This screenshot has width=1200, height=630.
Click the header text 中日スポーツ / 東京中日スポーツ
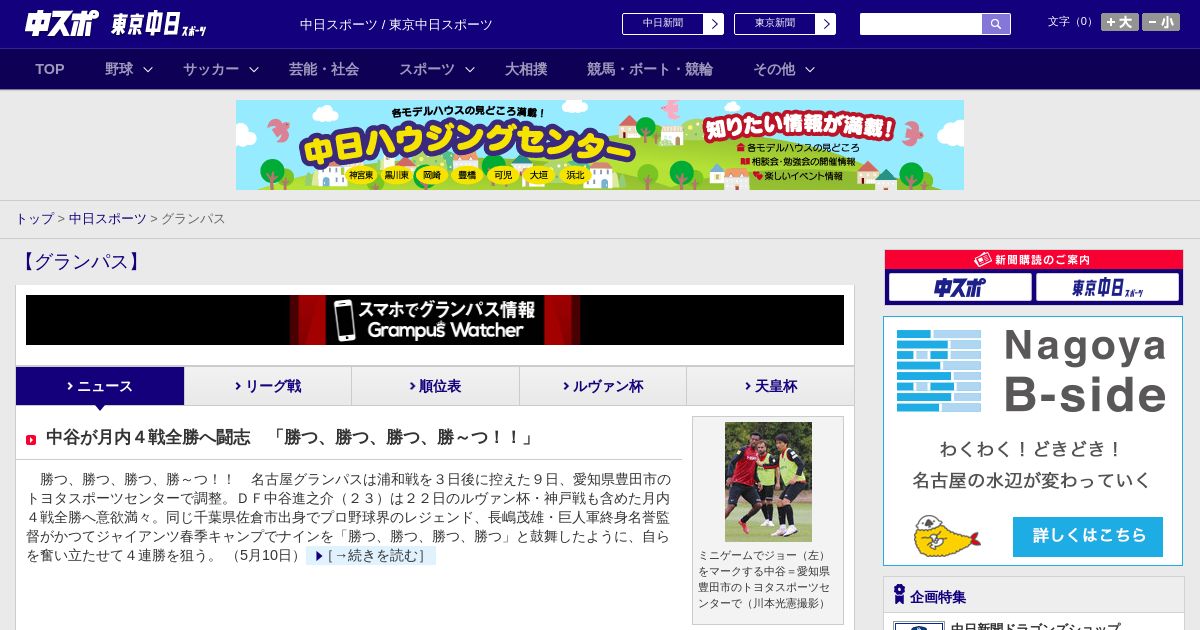coord(396,24)
